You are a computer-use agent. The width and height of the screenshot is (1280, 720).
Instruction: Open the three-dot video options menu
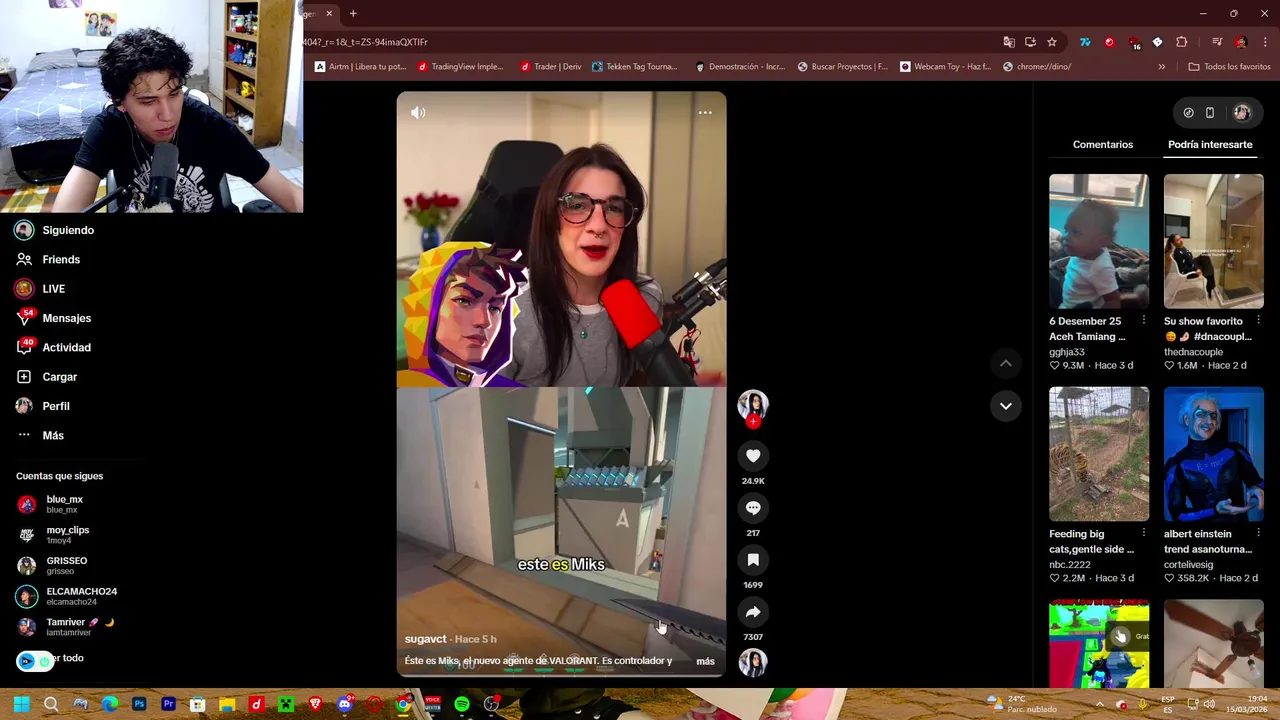[705, 113]
